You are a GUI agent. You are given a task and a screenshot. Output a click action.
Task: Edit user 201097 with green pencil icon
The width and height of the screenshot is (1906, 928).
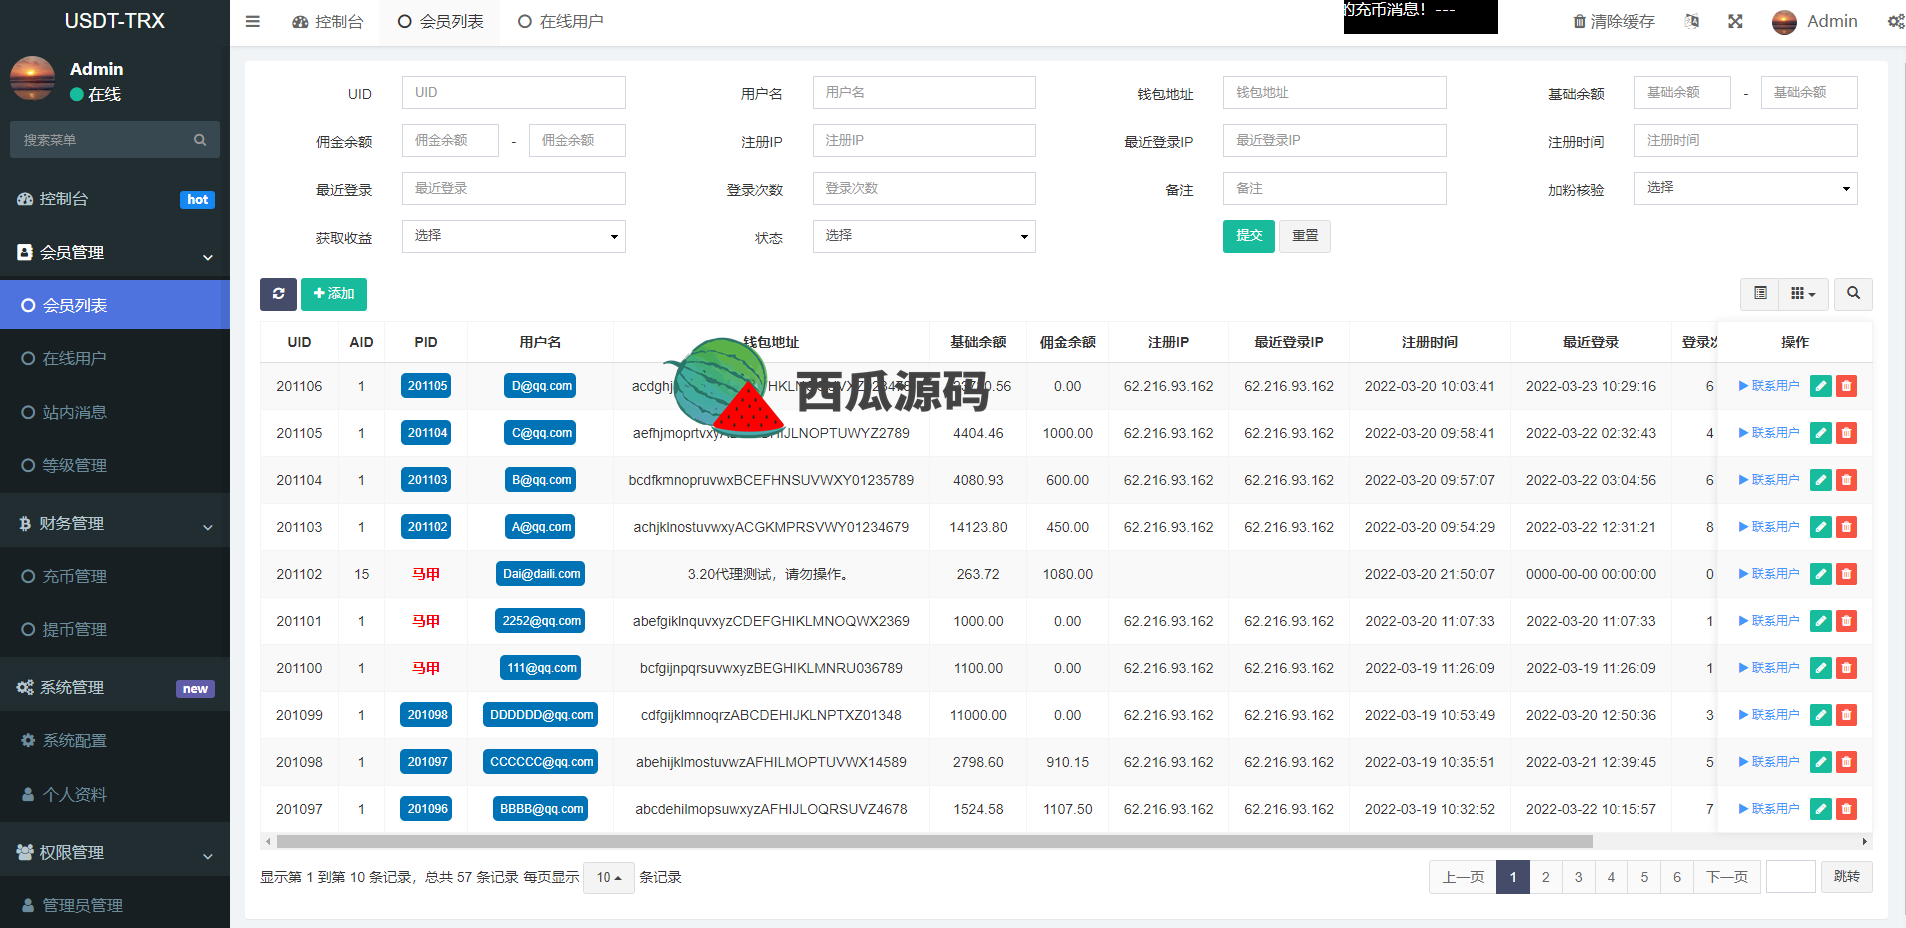(1821, 809)
